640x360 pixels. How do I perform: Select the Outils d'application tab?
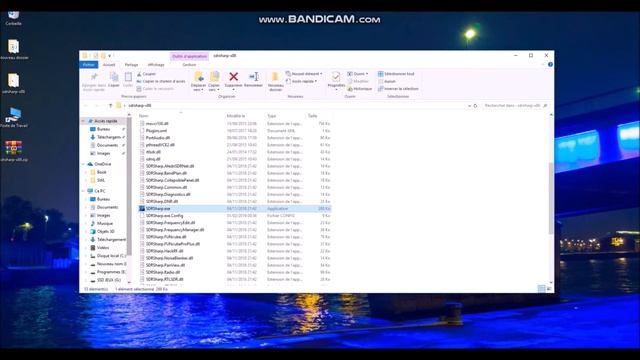189,56
